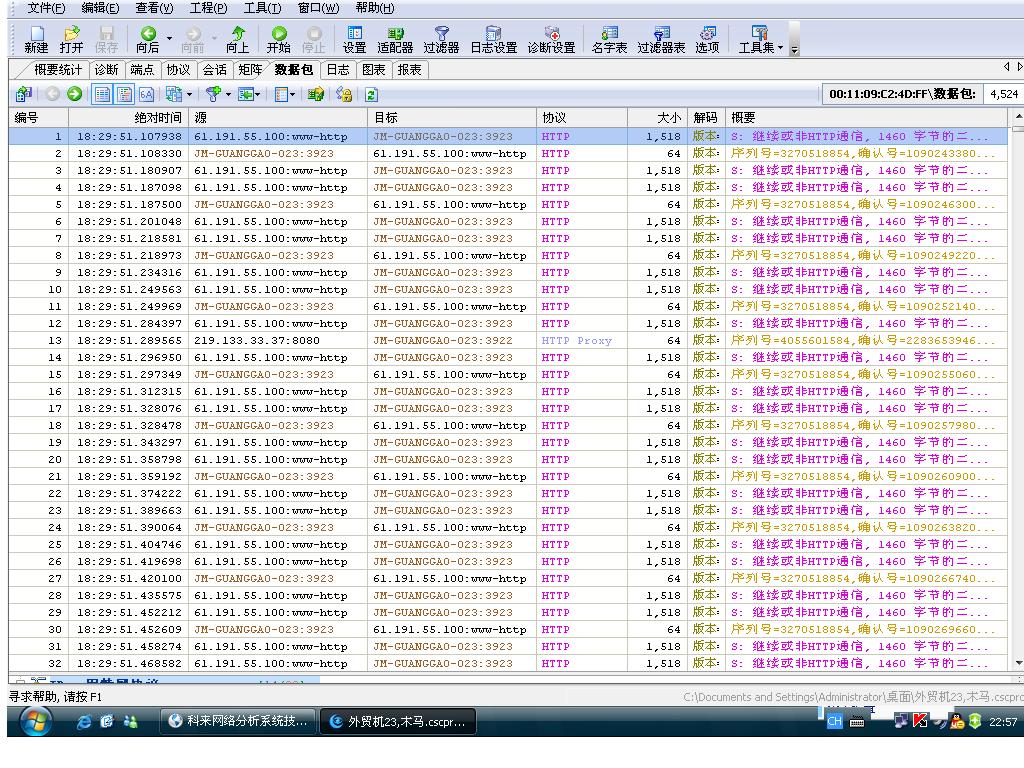1024x768 pixels.
Task: Toggle the second packet detail view mode button
Action: 124,94
